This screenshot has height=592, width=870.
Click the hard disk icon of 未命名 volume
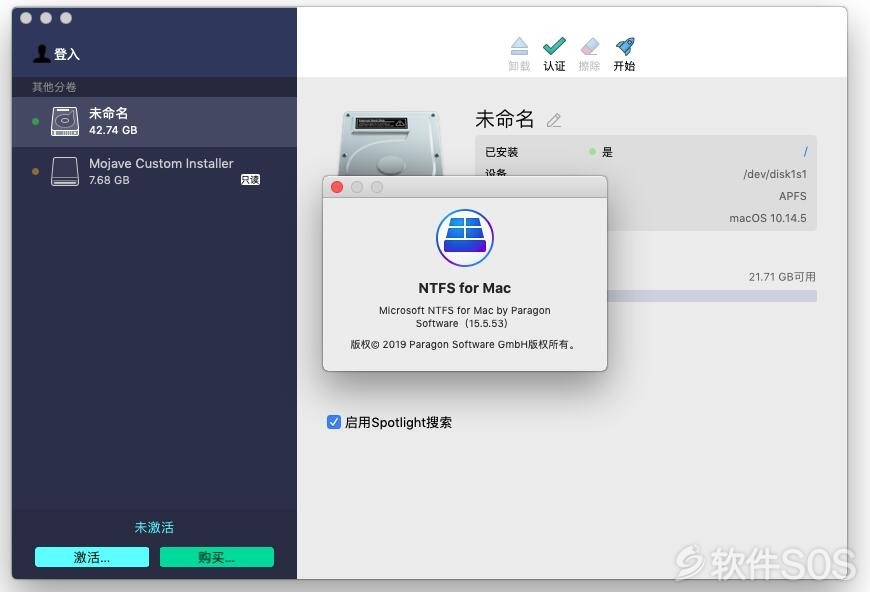(x=65, y=122)
